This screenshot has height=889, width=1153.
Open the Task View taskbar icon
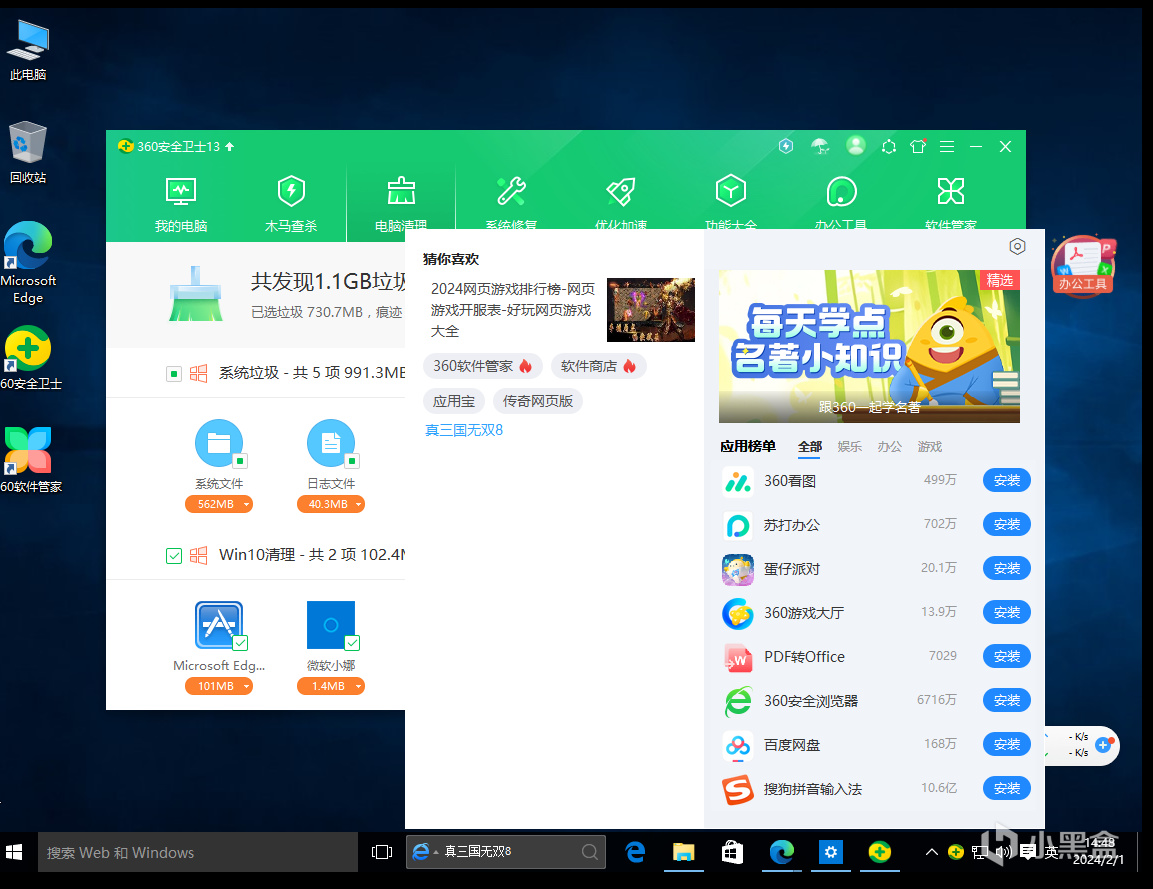tap(382, 852)
